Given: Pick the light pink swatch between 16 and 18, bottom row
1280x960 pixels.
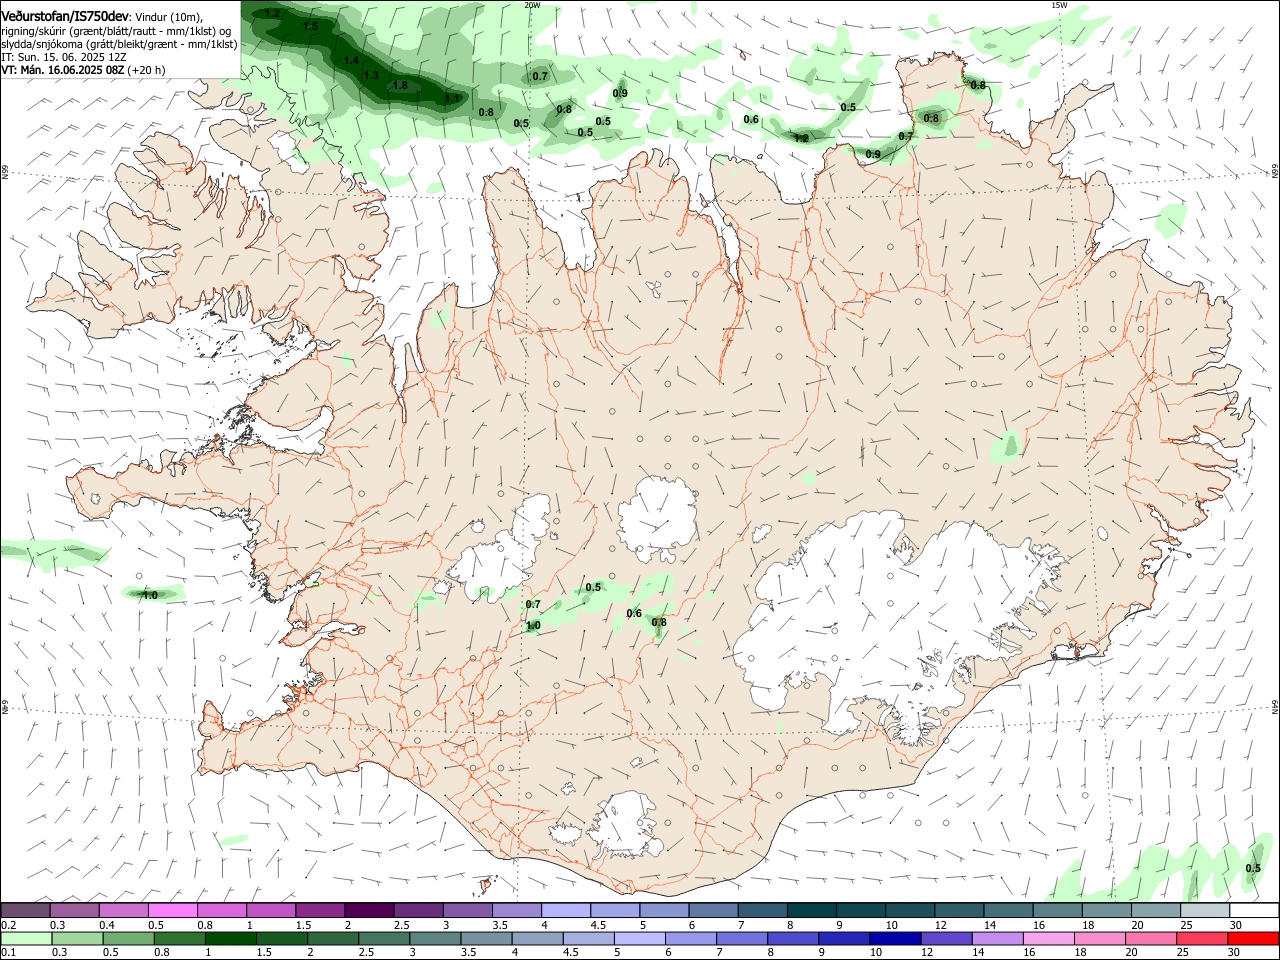Looking at the screenshot, I should tap(1047, 938).
